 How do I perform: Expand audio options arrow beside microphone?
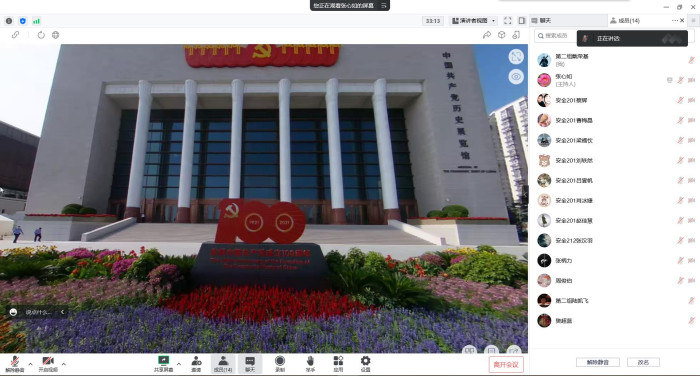click(x=30, y=364)
